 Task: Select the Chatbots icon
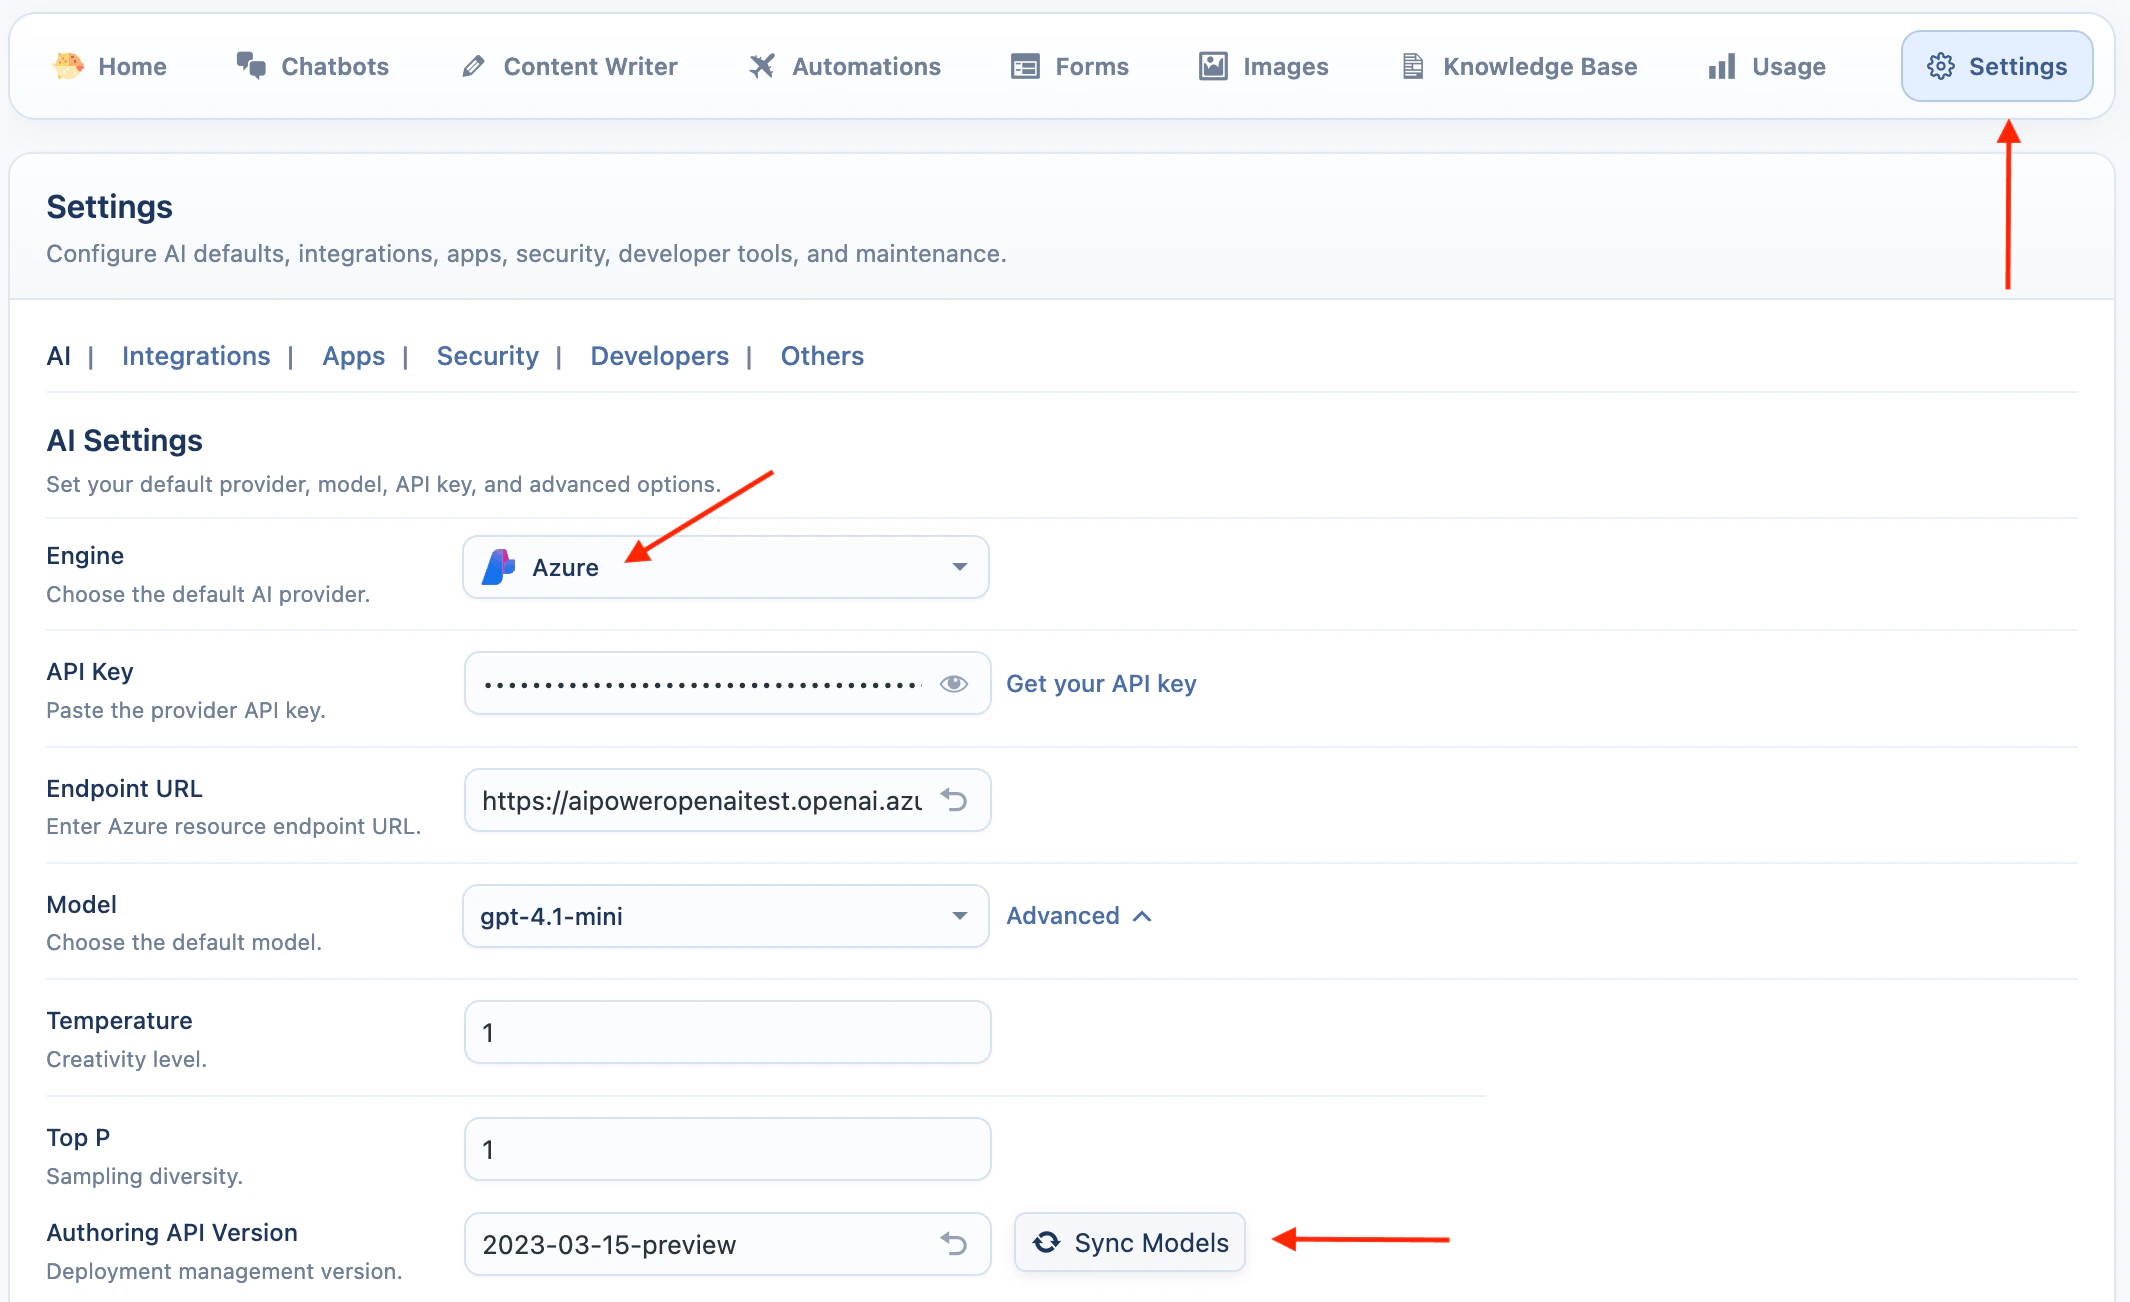click(x=252, y=66)
